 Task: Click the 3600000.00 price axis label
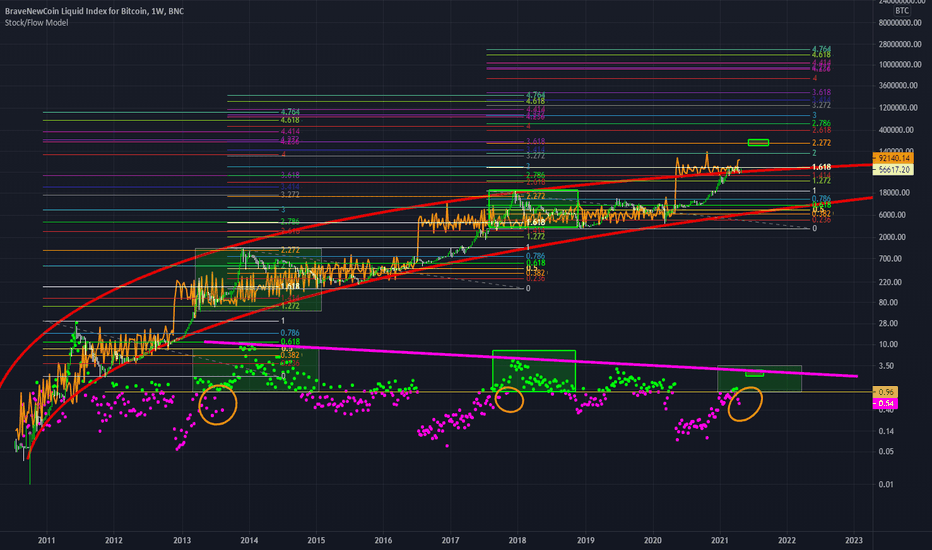(898, 86)
